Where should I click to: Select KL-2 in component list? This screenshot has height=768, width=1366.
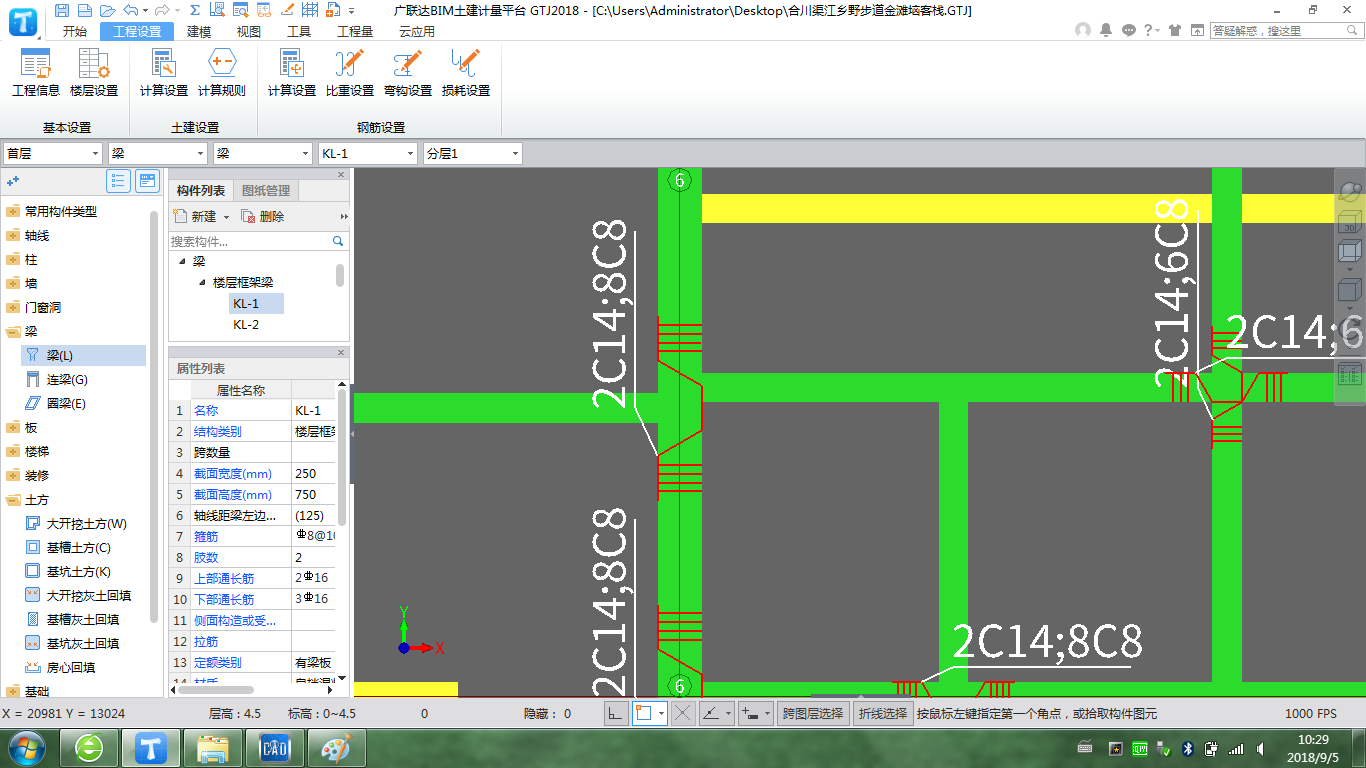246,325
